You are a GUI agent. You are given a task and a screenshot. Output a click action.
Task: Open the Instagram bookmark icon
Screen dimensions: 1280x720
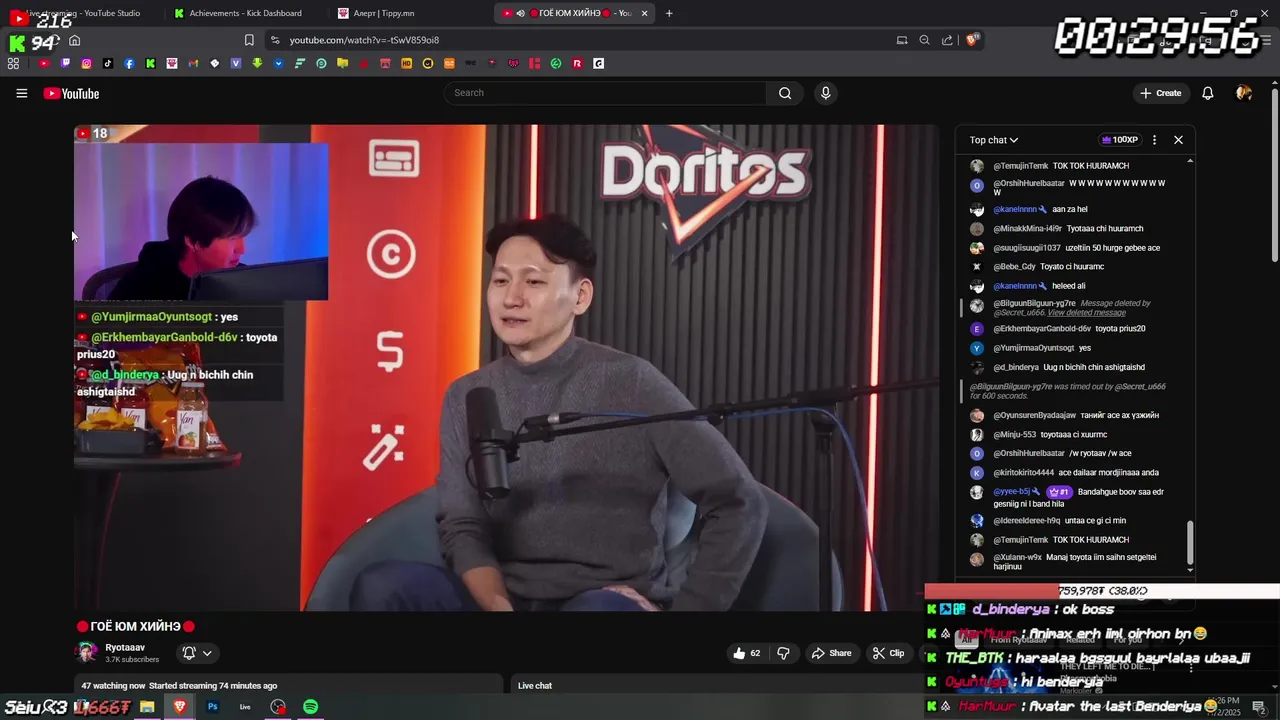(x=87, y=63)
